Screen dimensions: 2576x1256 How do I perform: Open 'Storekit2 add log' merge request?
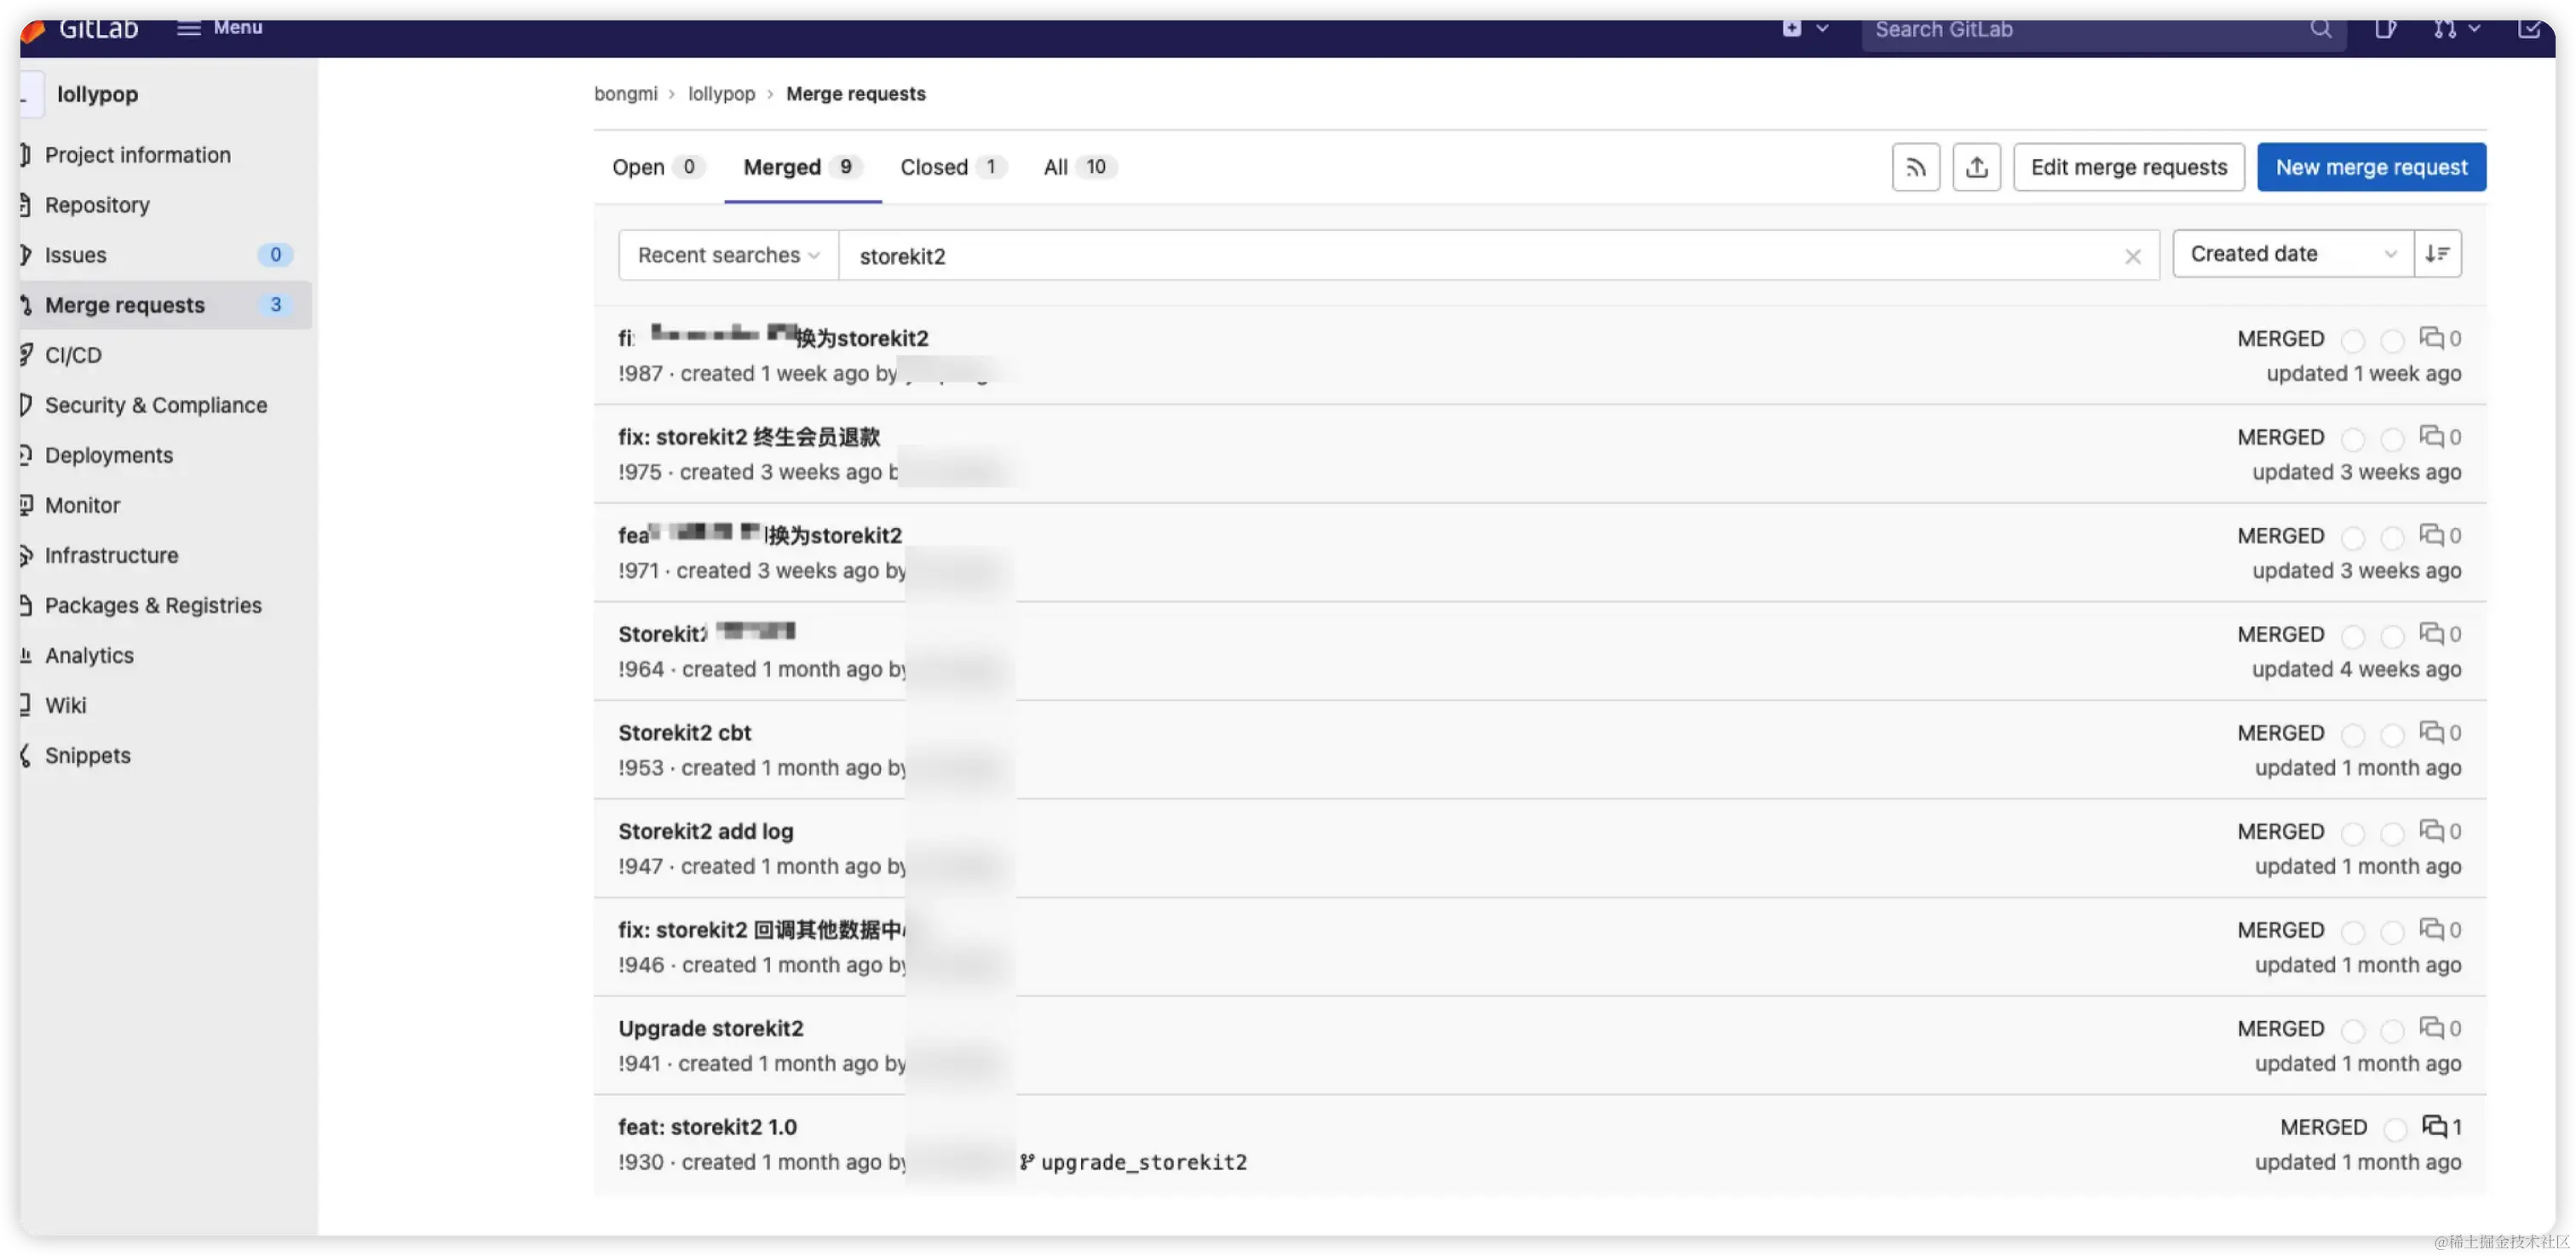pyautogui.click(x=705, y=831)
